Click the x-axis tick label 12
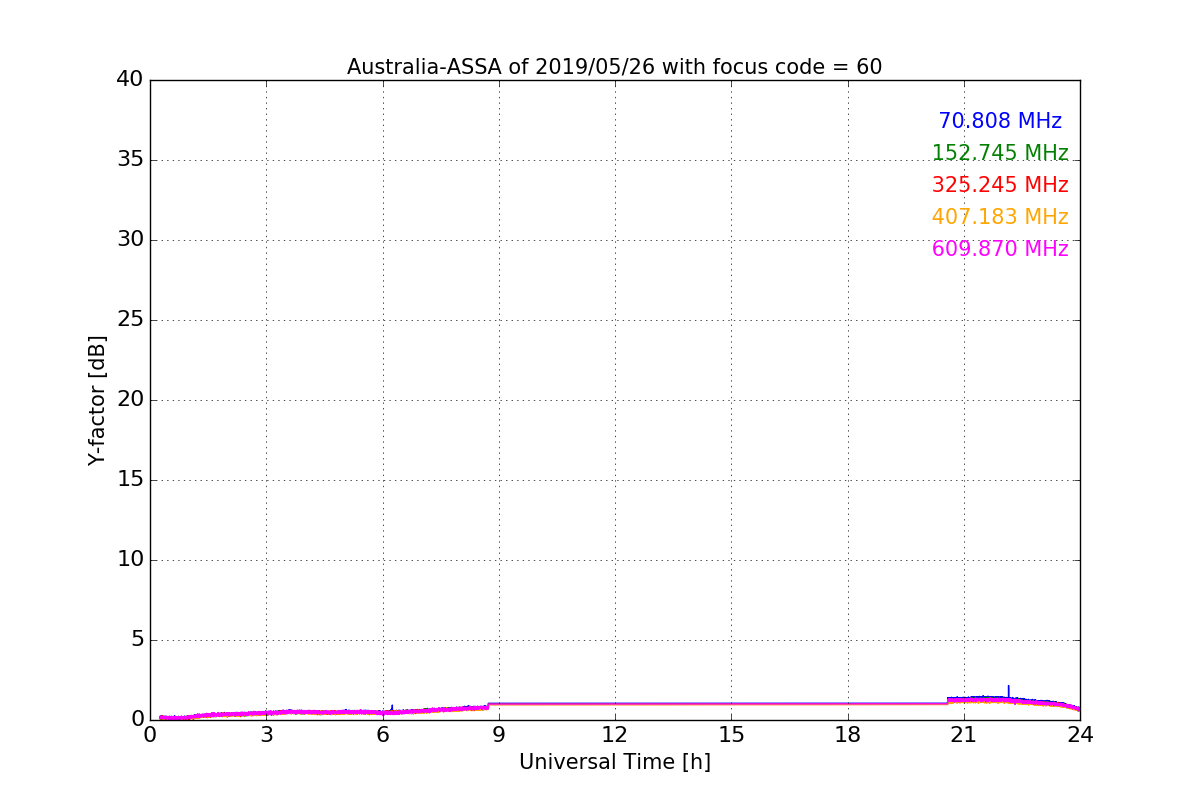1200x800 pixels. [615, 735]
